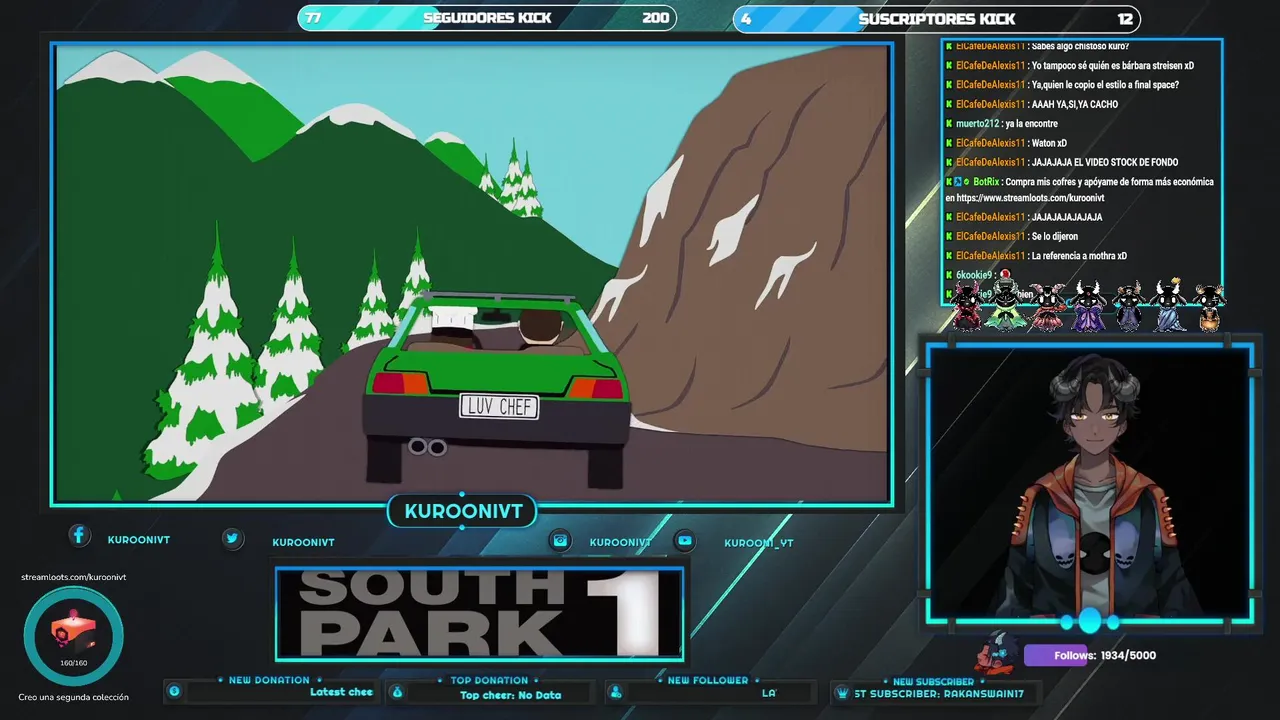Click the YouTube icon beside KUROONI_YT

(x=685, y=540)
